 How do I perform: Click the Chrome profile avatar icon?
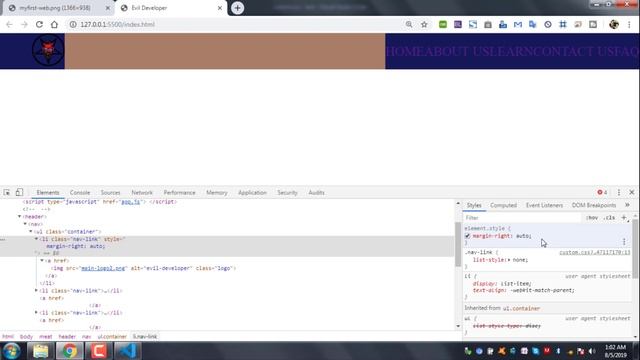614,24
